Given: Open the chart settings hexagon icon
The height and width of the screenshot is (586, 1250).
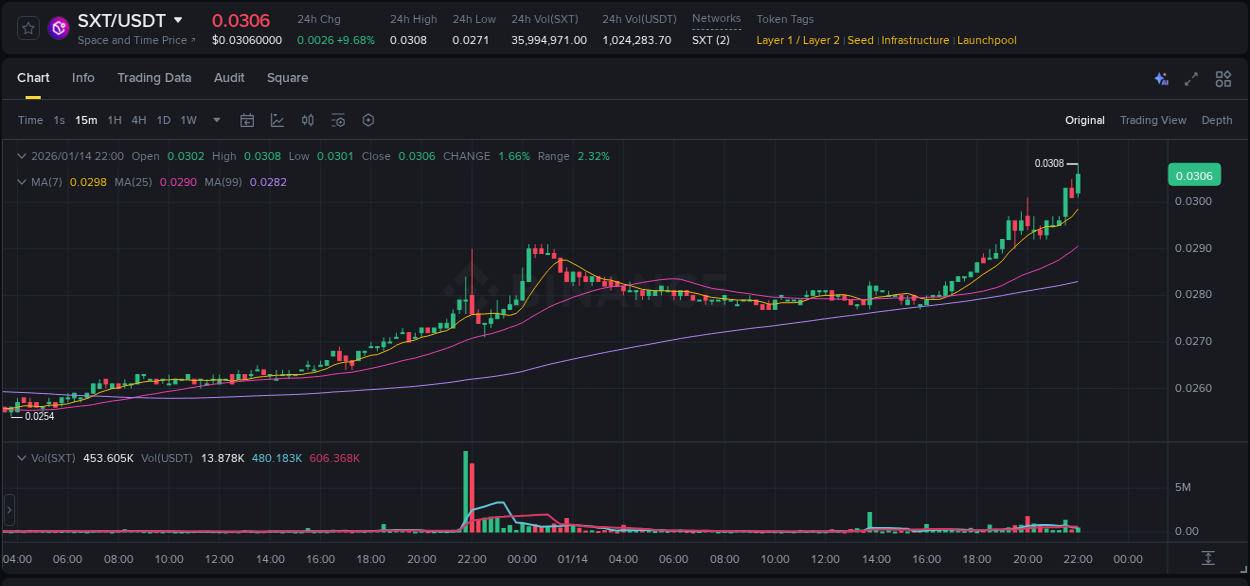Looking at the screenshot, I should click(x=368, y=120).
